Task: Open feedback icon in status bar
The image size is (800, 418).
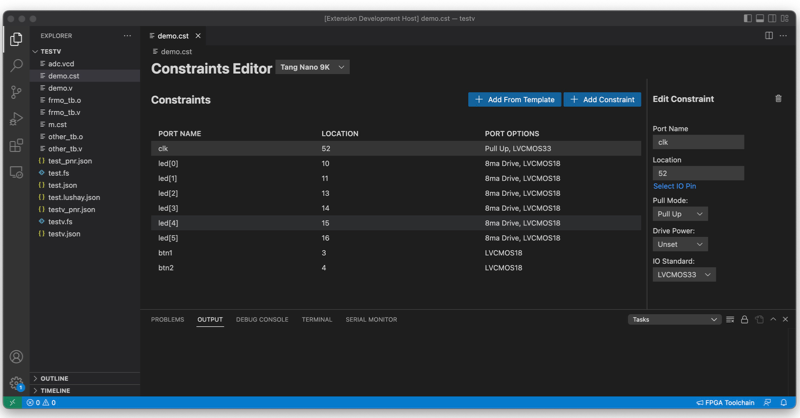Action: coord(767,403)
